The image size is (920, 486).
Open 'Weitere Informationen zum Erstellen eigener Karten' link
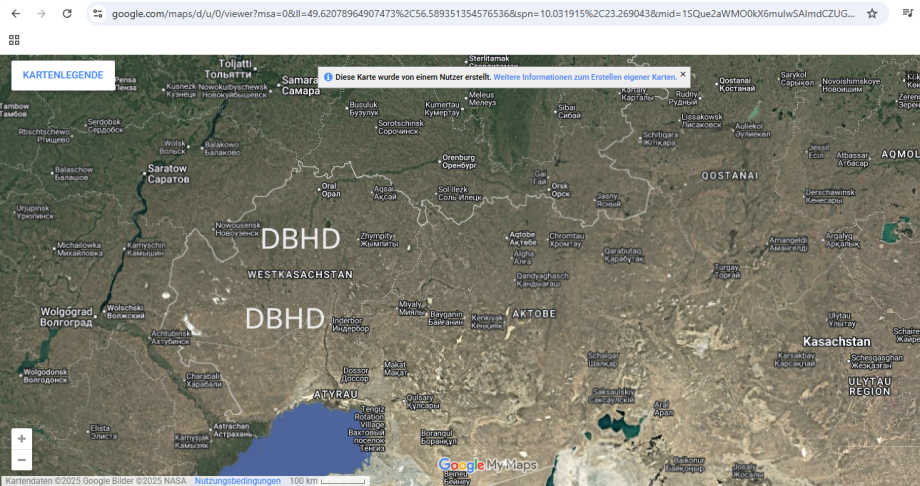click(585, 76)
